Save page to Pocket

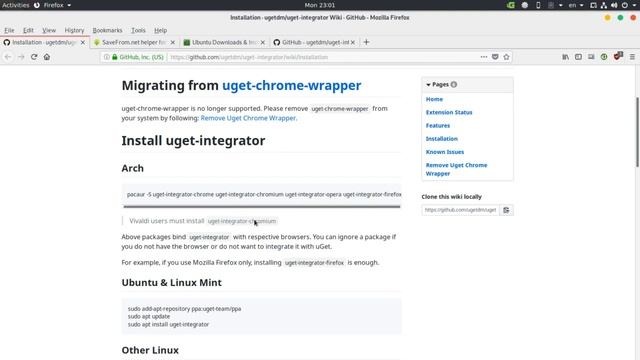[x=495, y=57]
